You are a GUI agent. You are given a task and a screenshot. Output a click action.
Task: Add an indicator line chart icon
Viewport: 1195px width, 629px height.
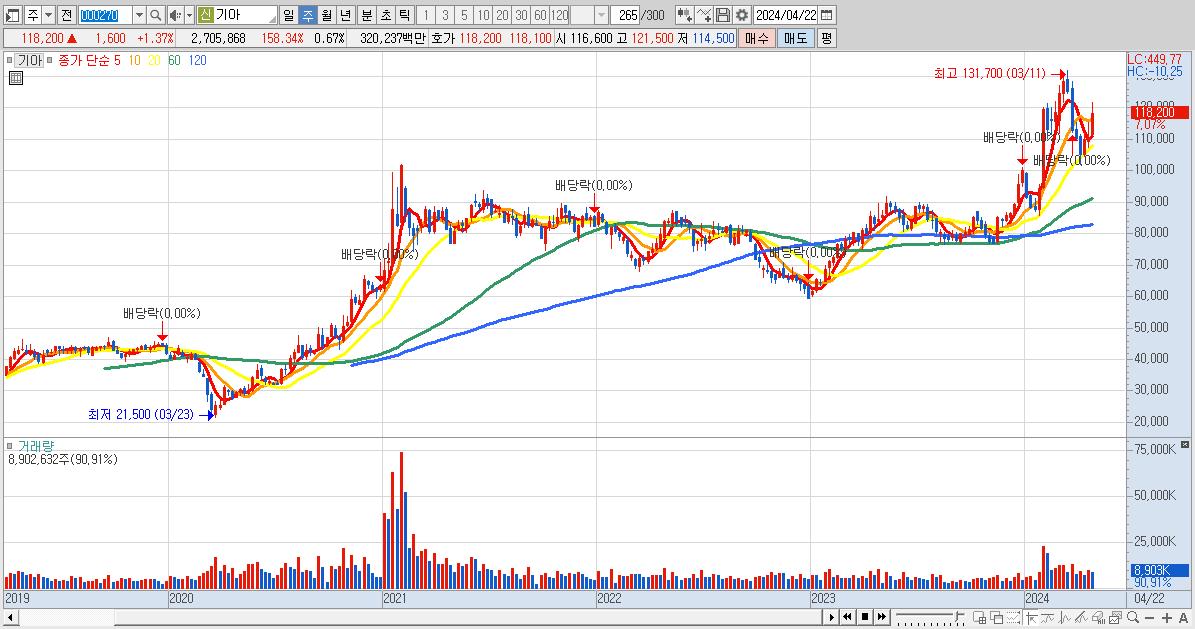[704, 15]
